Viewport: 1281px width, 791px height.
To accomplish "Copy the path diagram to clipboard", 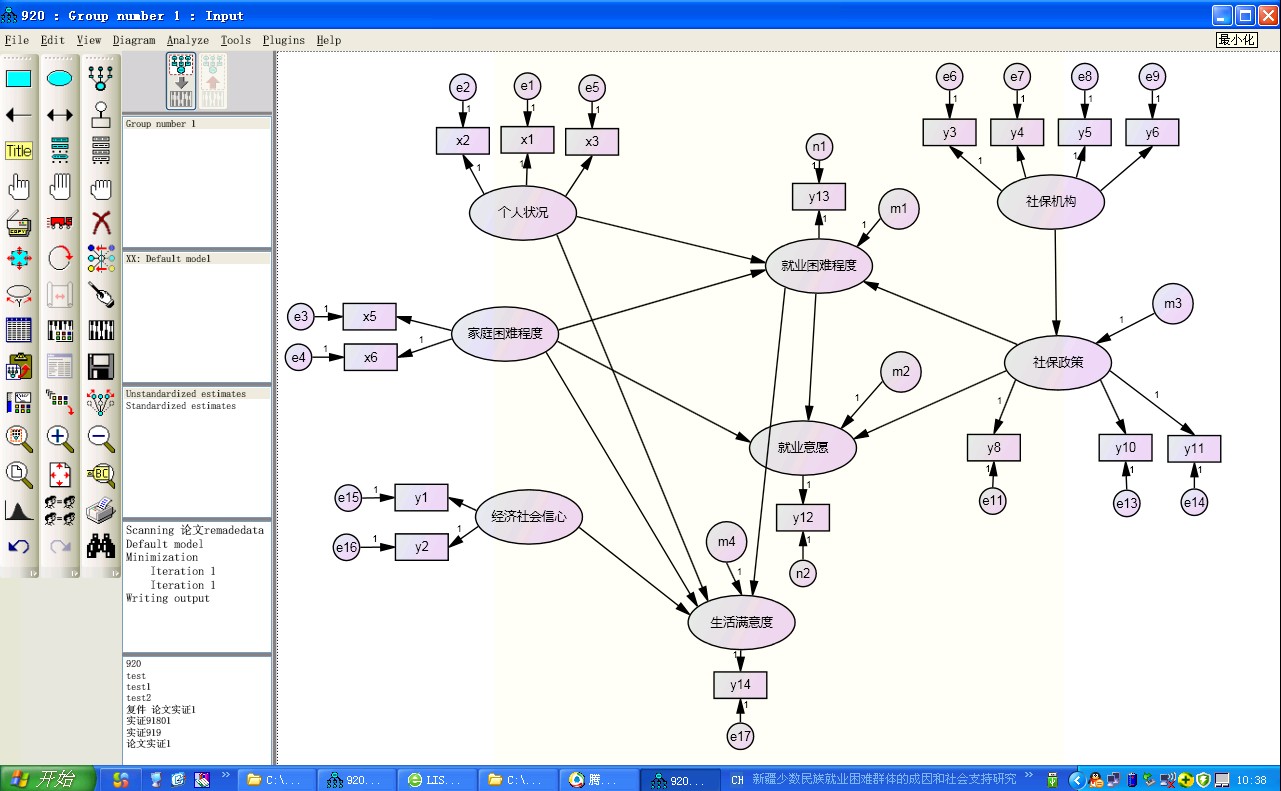I will [x=19, y=366].
